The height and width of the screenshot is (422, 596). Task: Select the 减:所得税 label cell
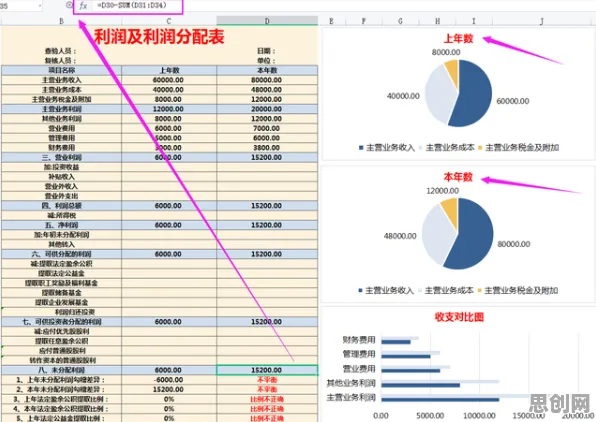[x=62, y=215]
